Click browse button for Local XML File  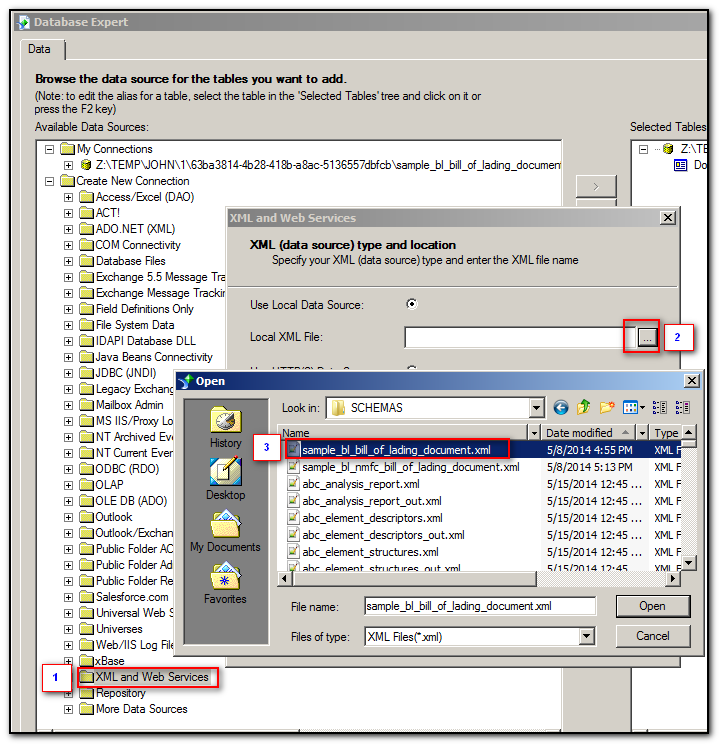tap(647, 338)
